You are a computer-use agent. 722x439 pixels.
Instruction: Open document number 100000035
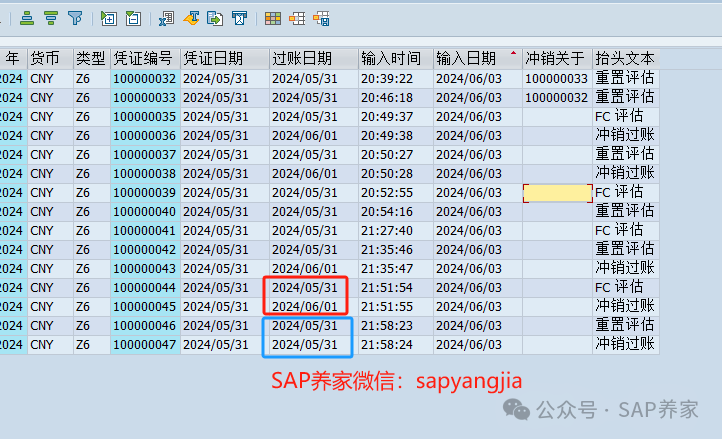[145, 117]
